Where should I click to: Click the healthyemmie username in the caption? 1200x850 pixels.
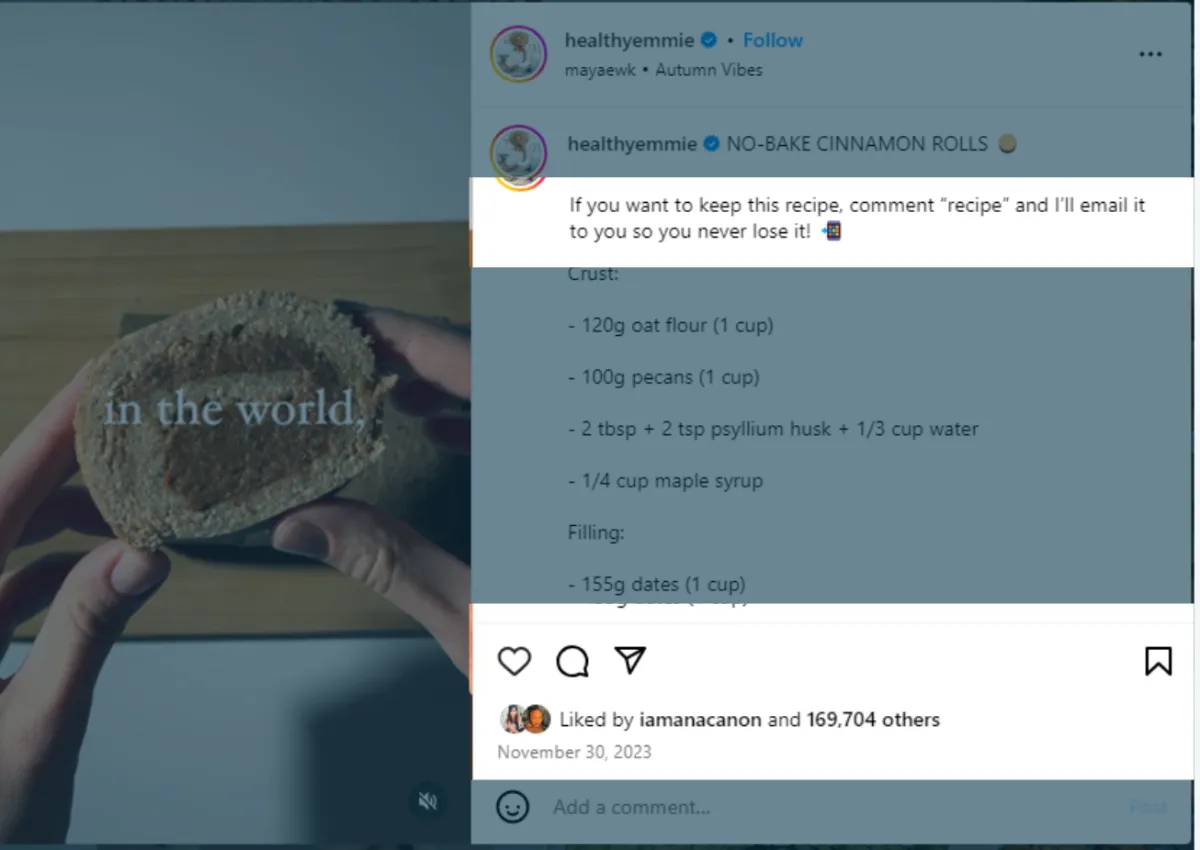(632, 144)
